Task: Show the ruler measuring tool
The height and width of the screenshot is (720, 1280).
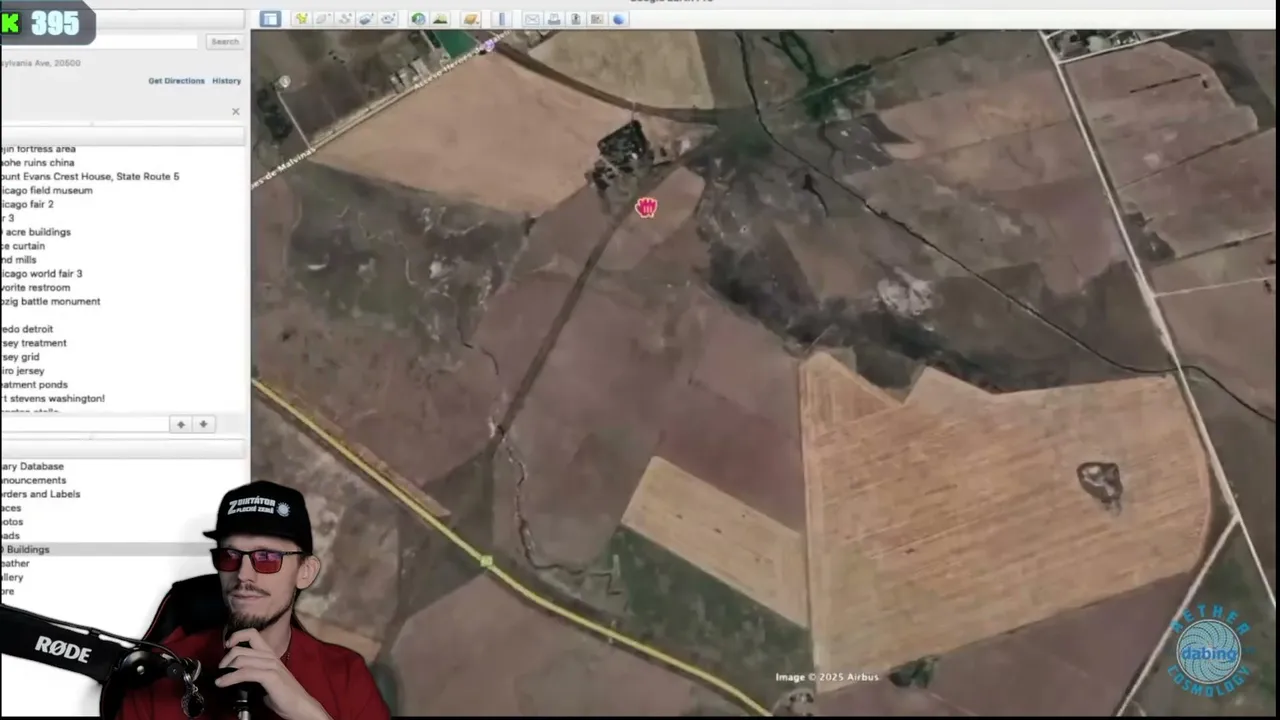Action: pyautogui.click(x=501, y=19)
